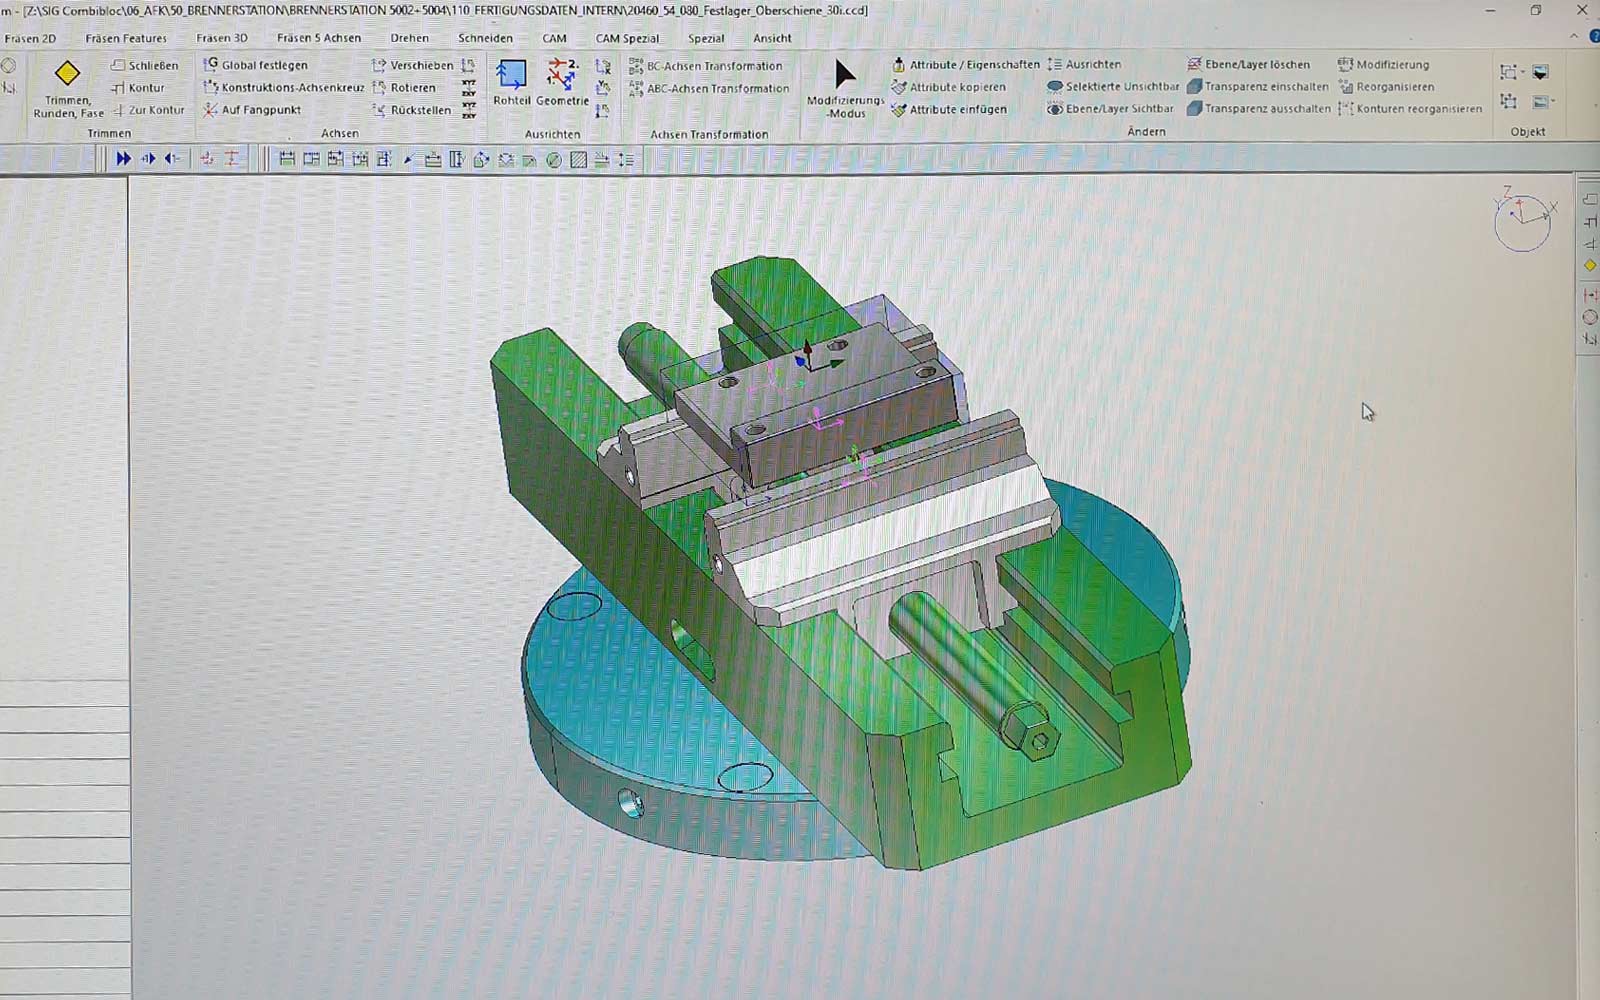1600x1000 pixels.
Task: Enable Transparenz einschalten
Action: pos(1257,86)
